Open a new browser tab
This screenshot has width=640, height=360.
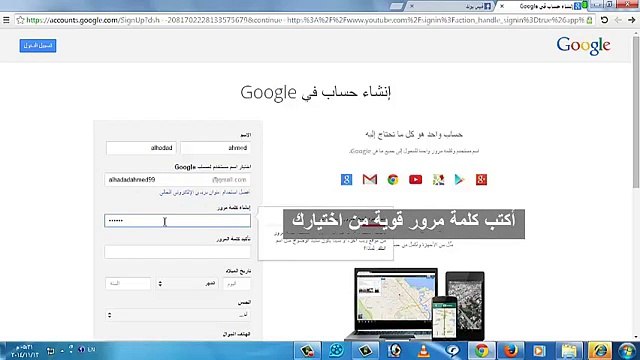click(x=396, y=6)
